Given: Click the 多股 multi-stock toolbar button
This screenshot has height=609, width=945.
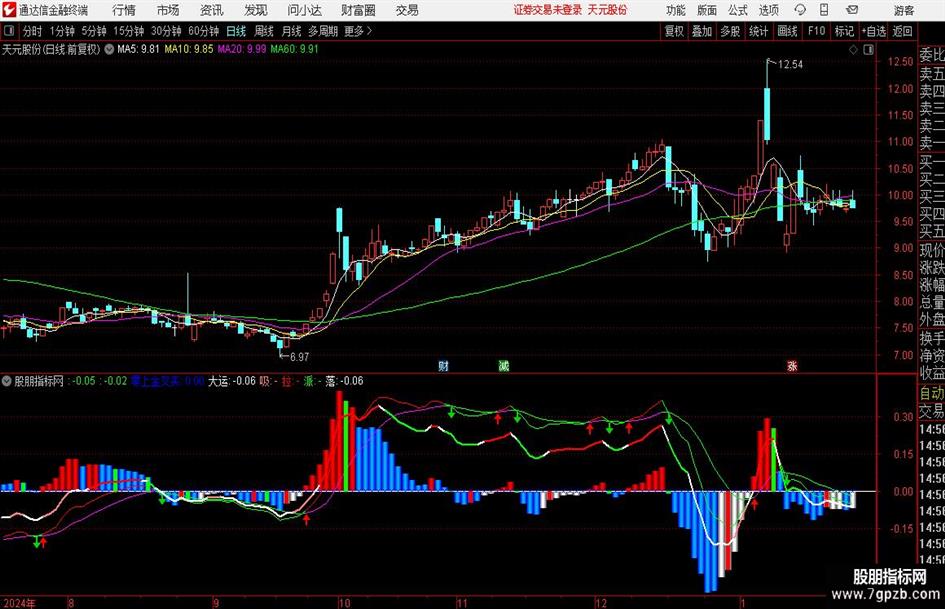Looking at the screenshot, I should (730, 31).
